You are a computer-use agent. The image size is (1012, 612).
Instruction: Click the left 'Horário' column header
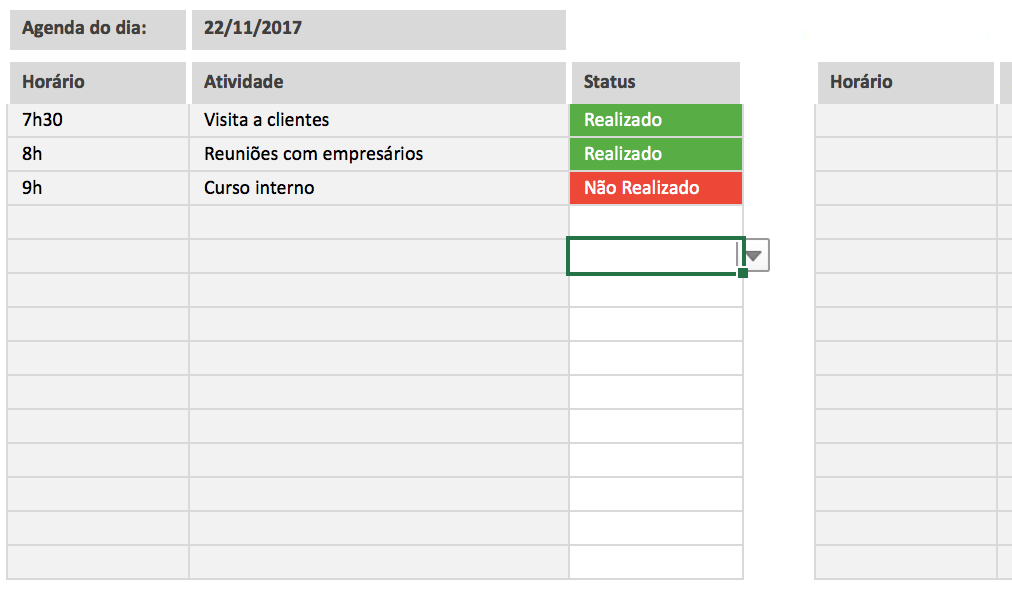[97, 82]
